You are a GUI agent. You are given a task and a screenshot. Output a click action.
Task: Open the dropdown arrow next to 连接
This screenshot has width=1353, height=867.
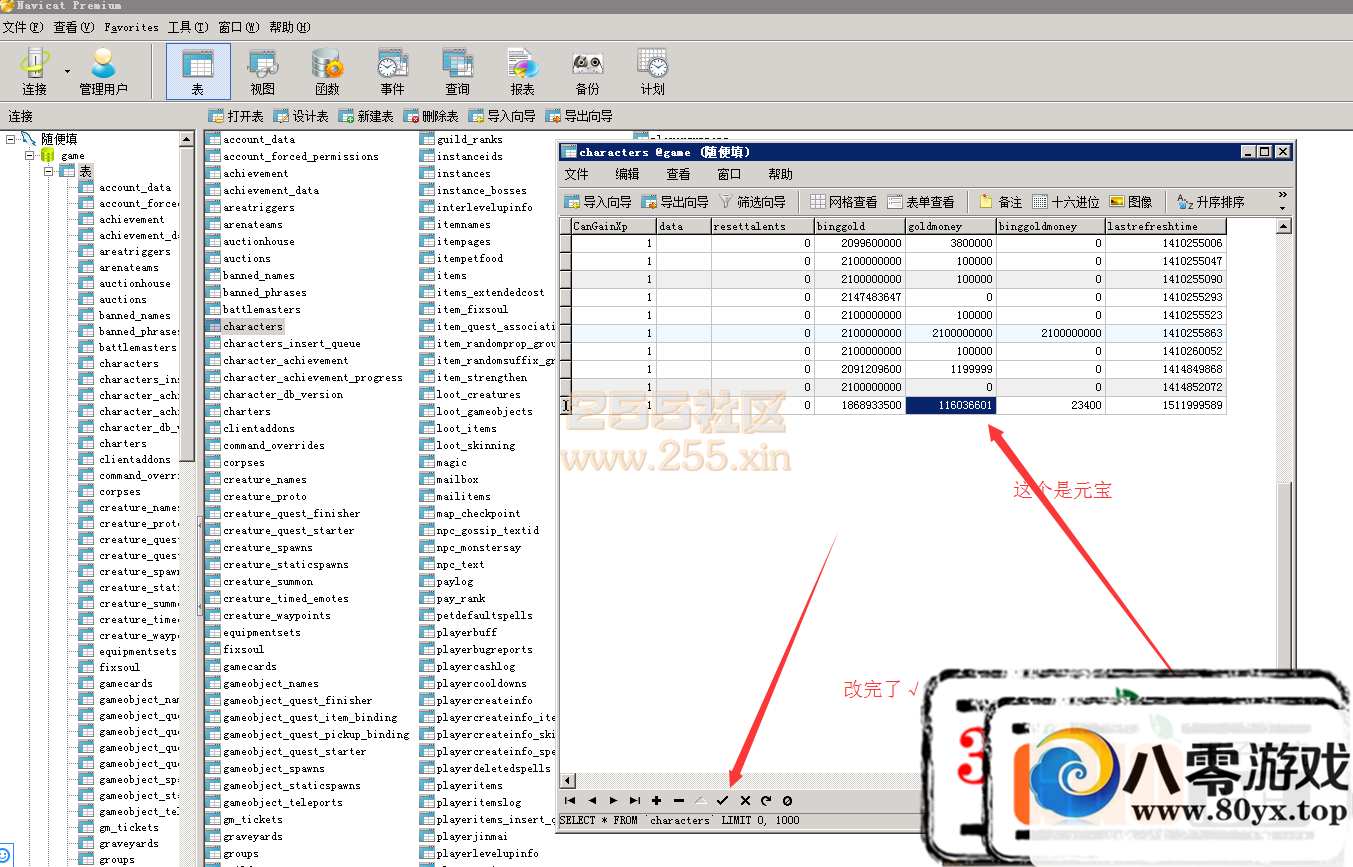coord(68,72)
